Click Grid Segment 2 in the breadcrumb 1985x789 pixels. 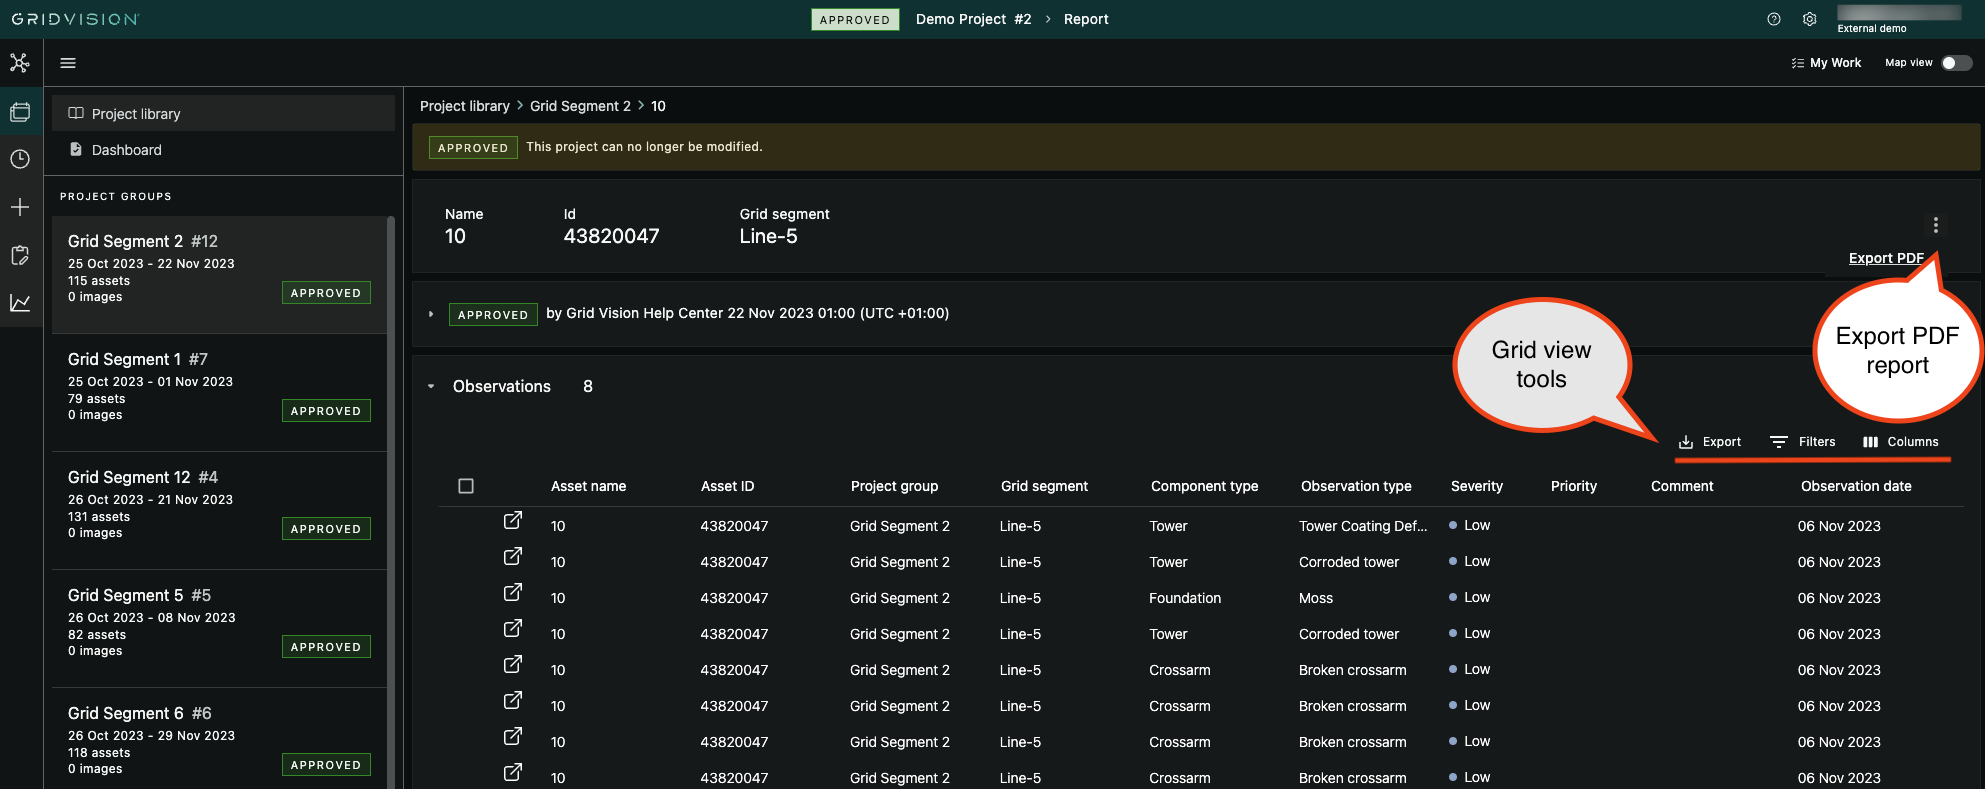click(x=580, y=106)
